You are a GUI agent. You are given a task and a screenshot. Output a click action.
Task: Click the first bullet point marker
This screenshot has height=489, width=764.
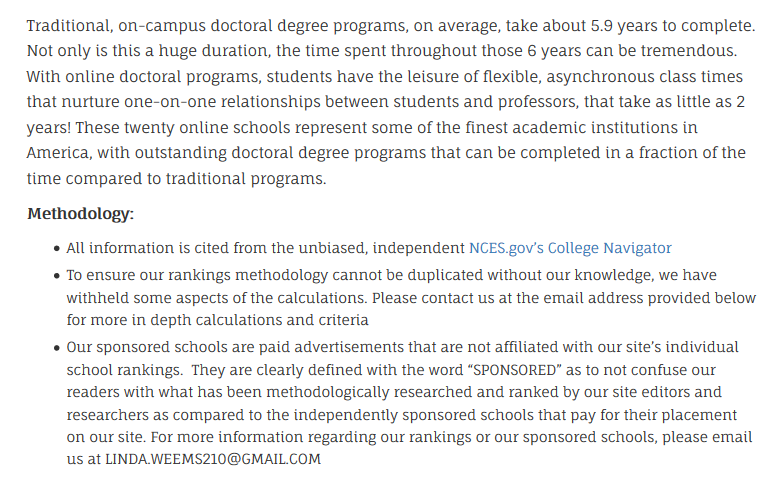pos(55,249)
